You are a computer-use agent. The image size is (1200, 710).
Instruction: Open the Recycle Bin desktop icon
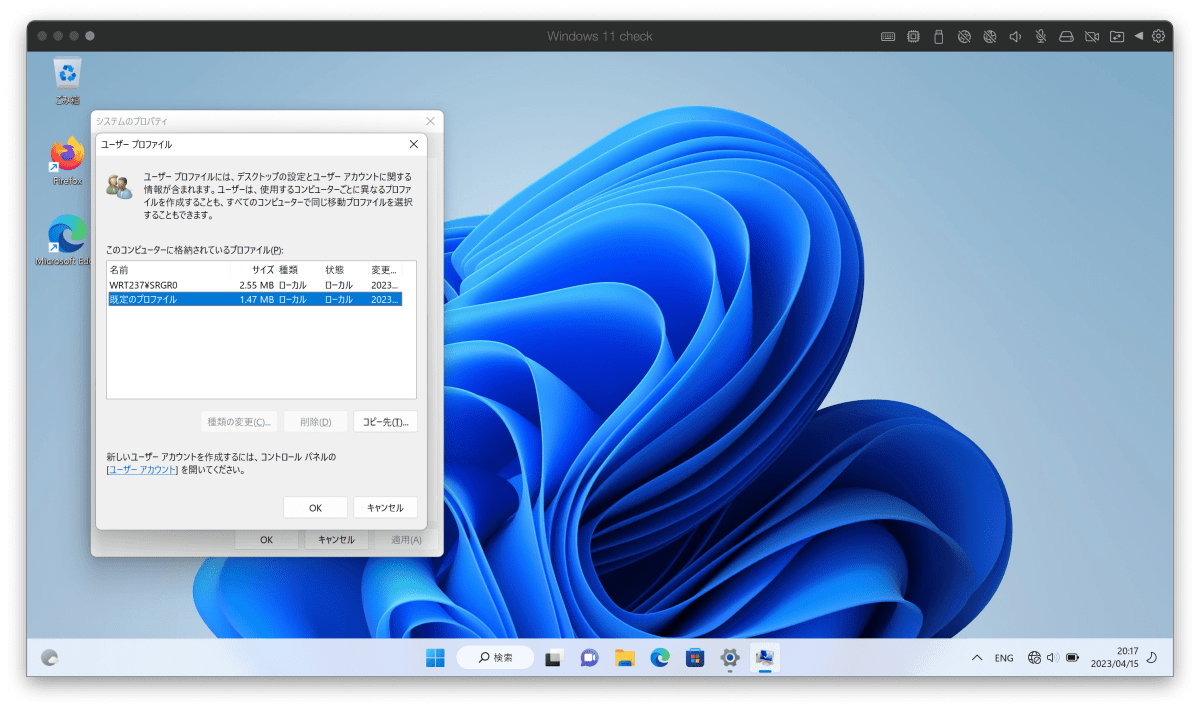point(68,80)
